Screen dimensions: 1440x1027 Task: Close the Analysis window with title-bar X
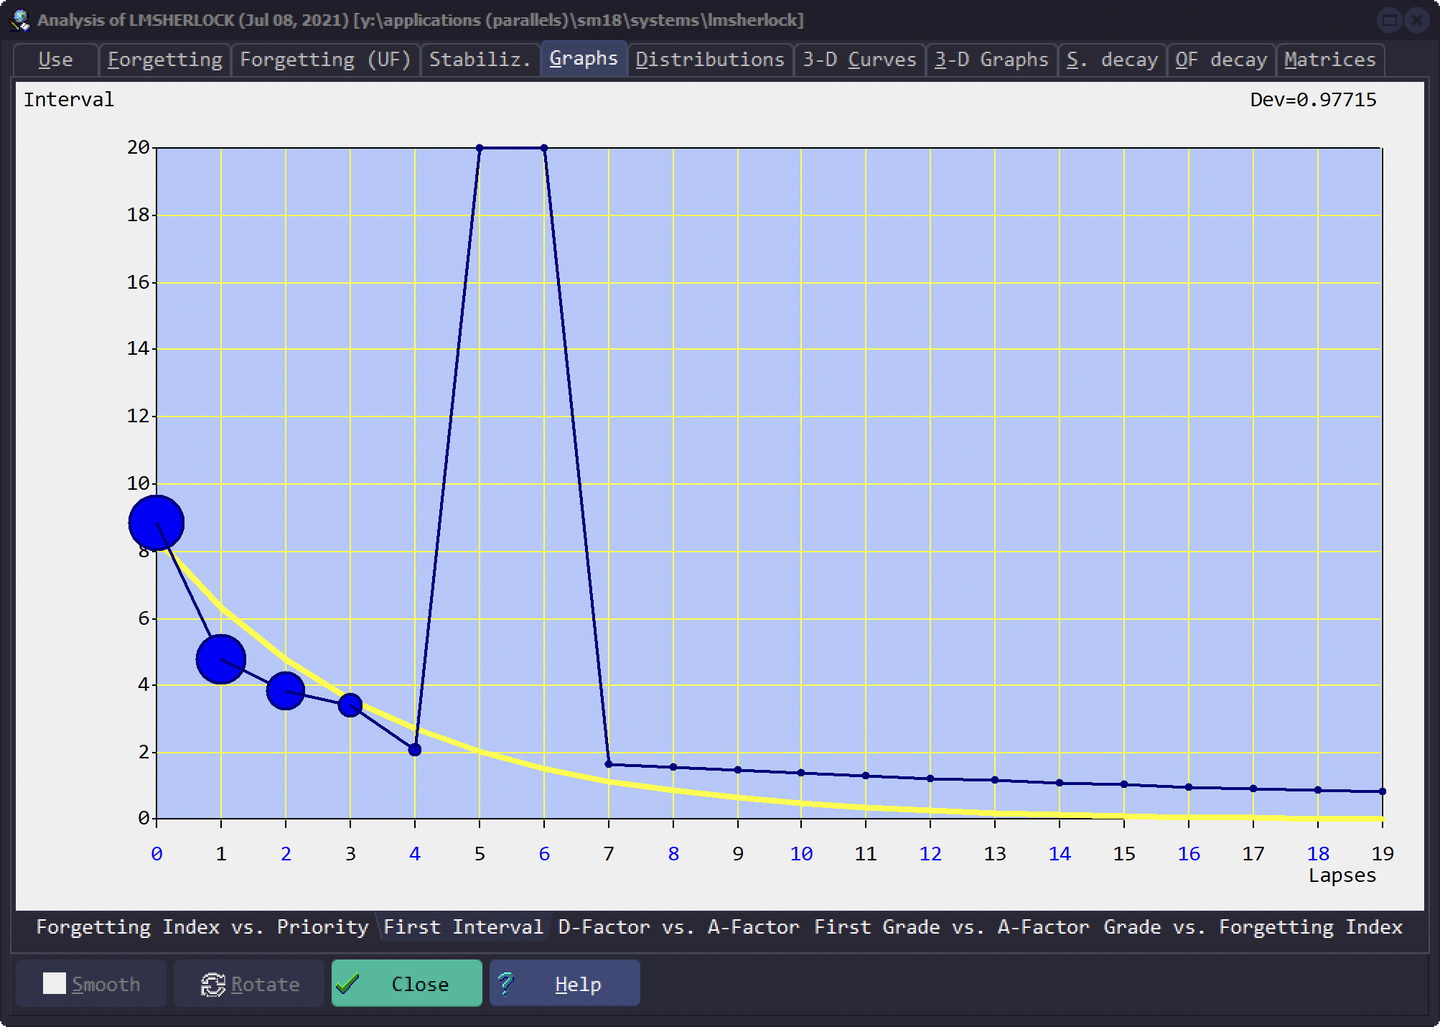(x=1417, y=20)
